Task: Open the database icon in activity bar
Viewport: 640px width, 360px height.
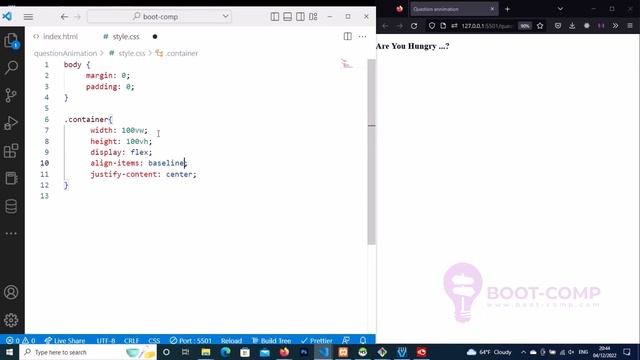Action: [11, 206]
